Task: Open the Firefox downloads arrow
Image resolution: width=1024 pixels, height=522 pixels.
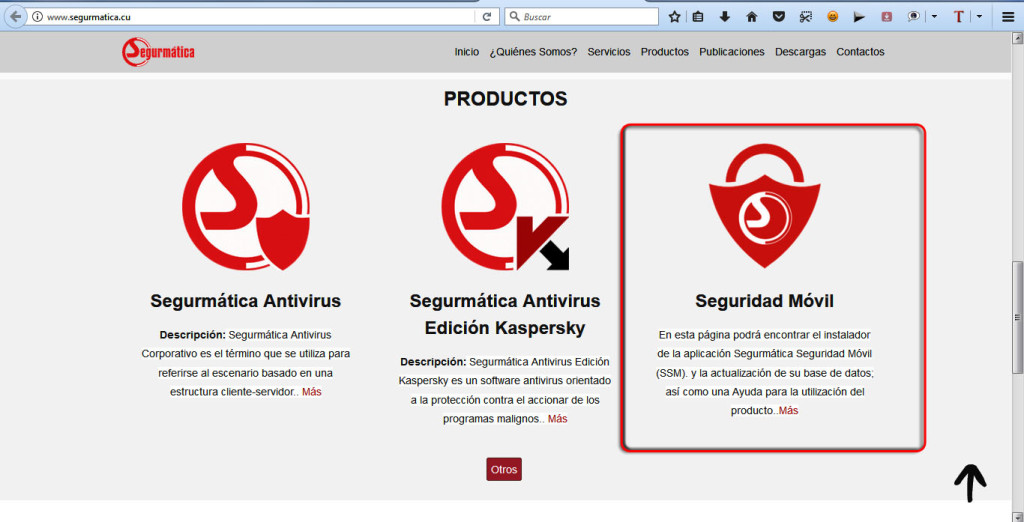Action: tap(725, 17)
